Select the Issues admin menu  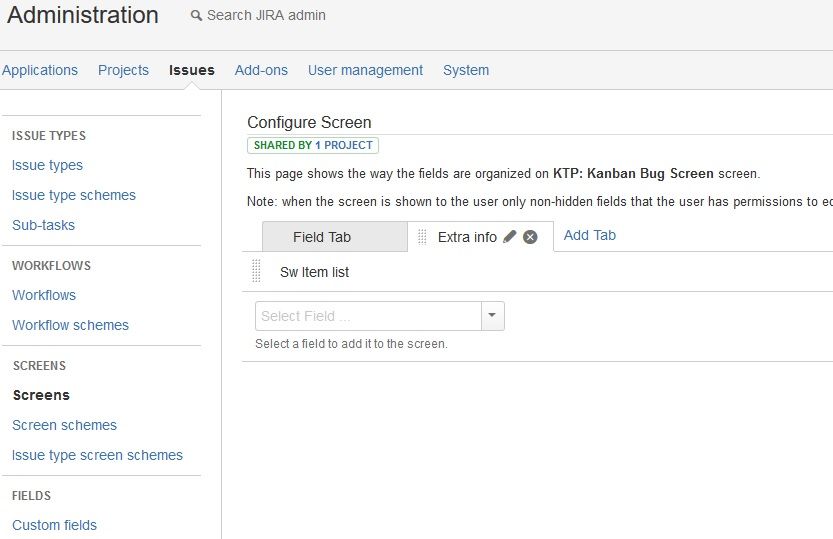tap(192, 70)
